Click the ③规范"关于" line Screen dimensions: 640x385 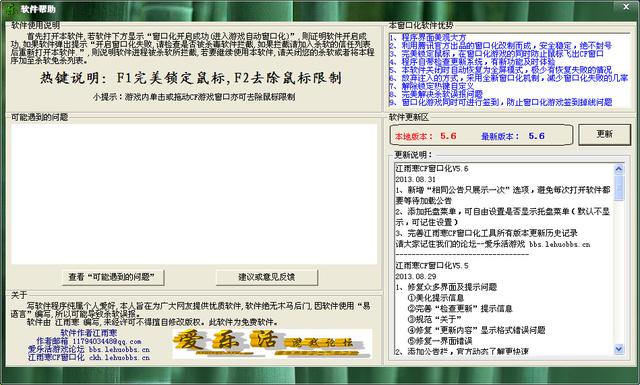434,319
